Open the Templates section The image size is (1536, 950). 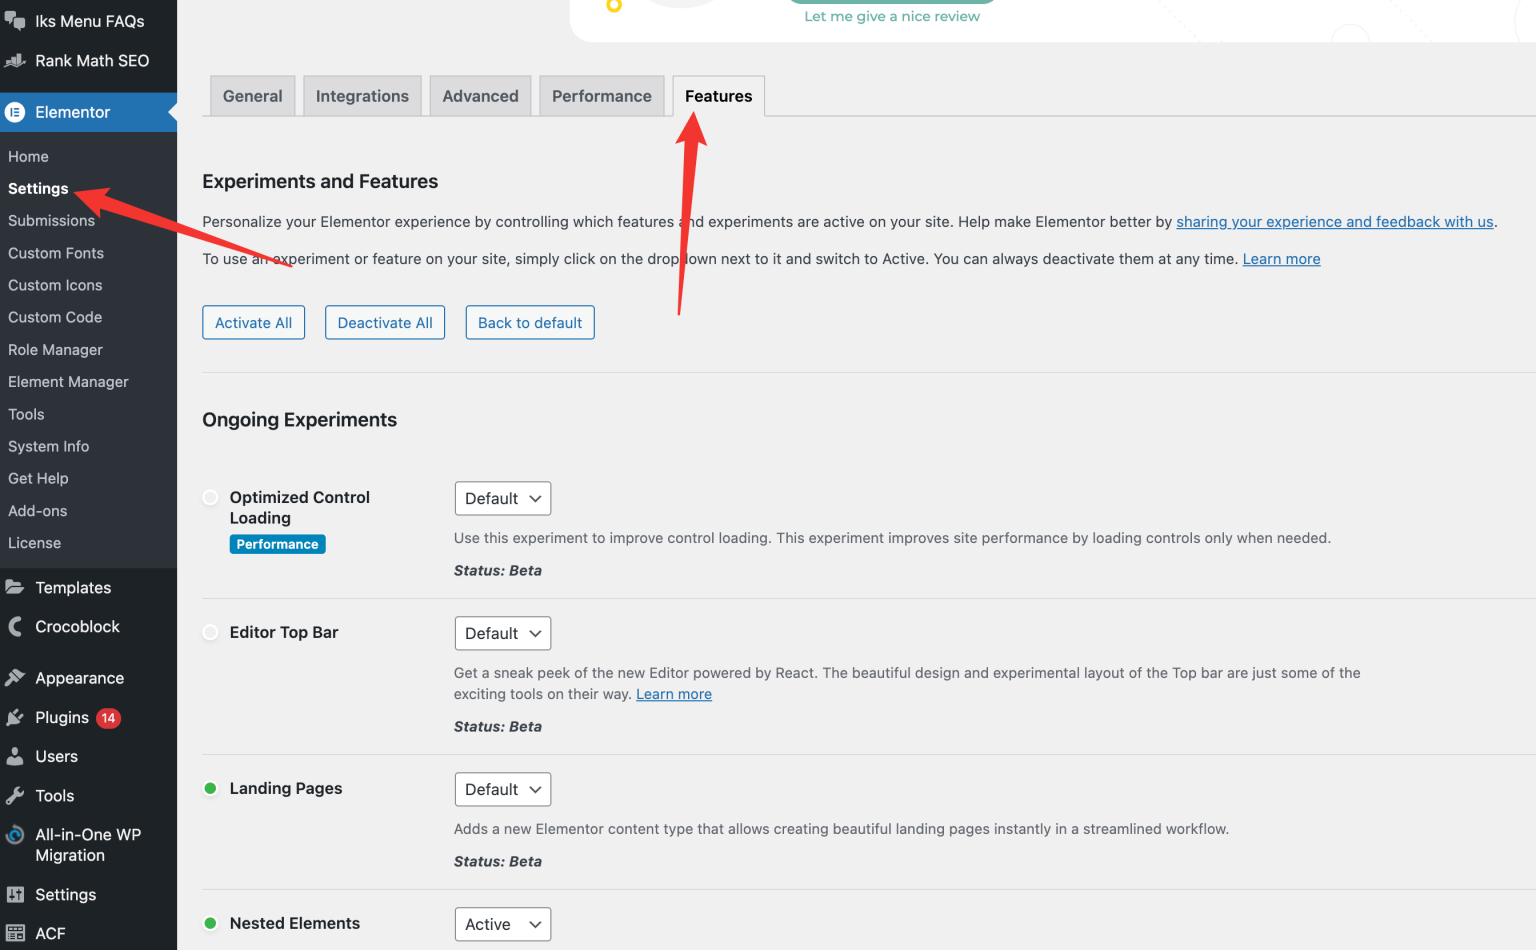click(x=72, y=587)
